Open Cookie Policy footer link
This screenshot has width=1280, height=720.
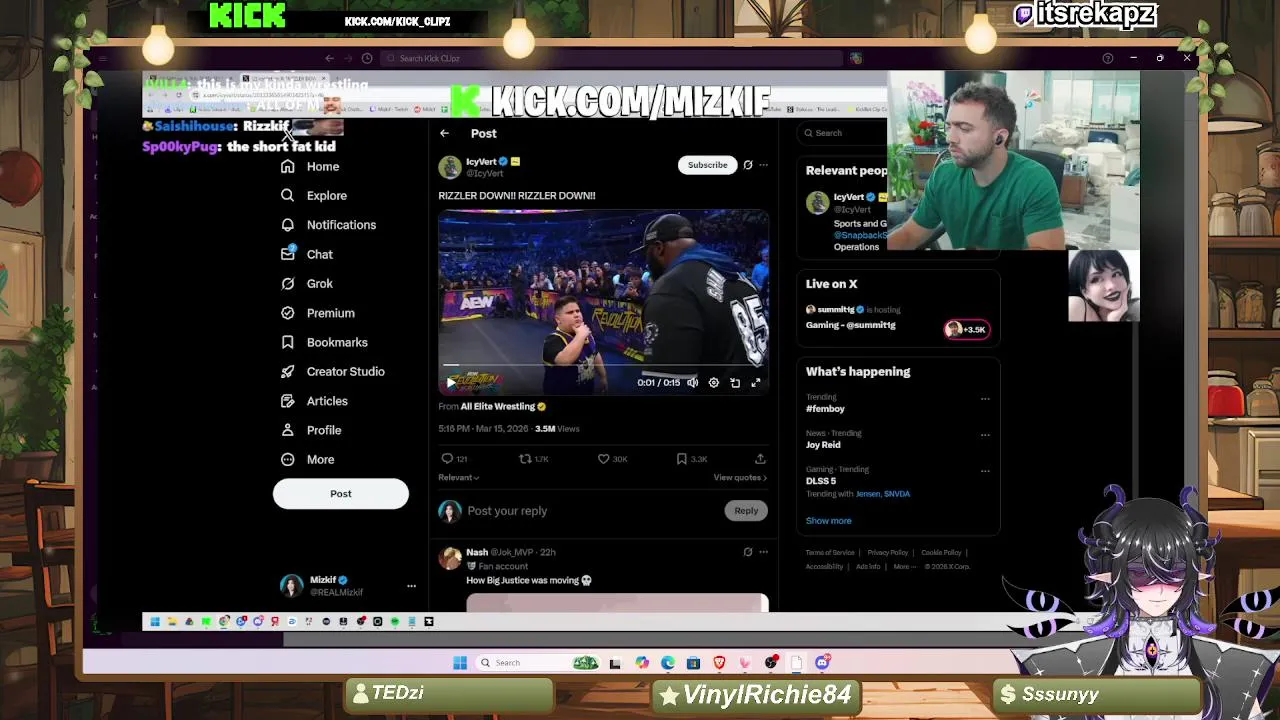[941, 553]
